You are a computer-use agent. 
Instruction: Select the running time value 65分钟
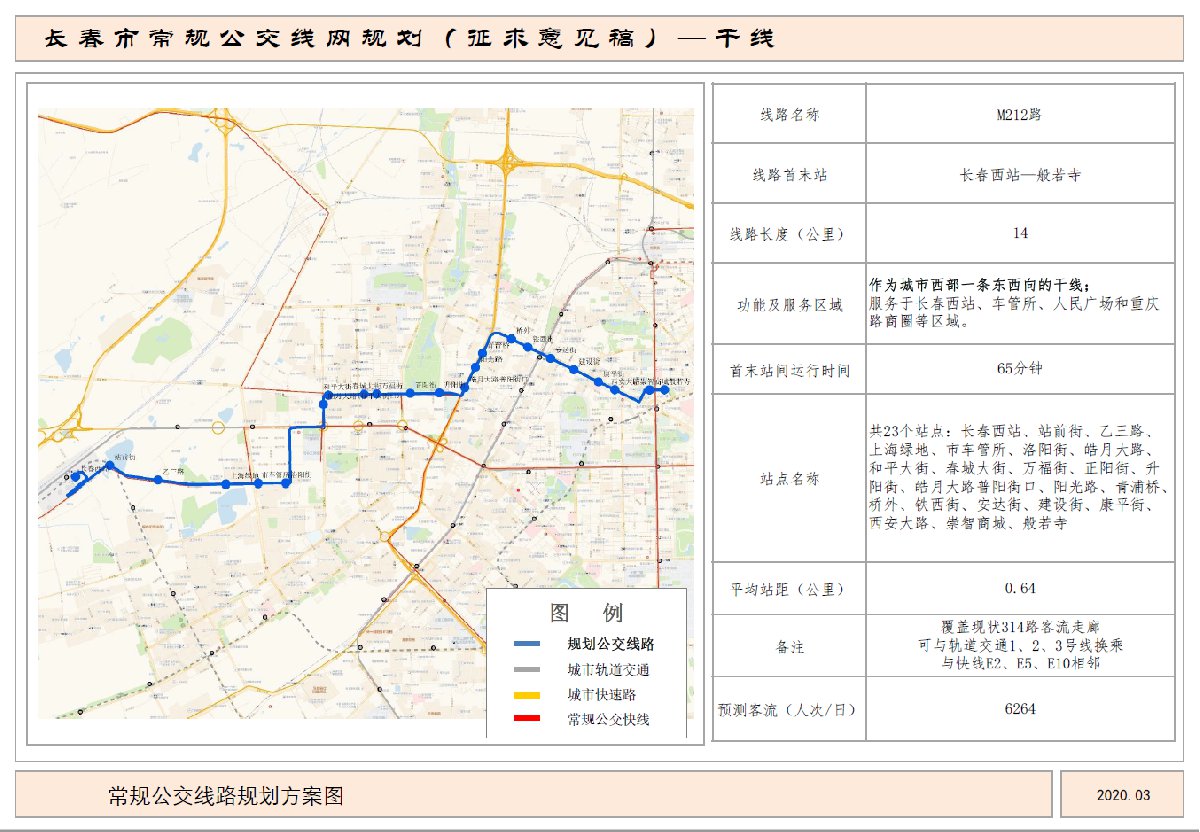(x=1019, y=368)
